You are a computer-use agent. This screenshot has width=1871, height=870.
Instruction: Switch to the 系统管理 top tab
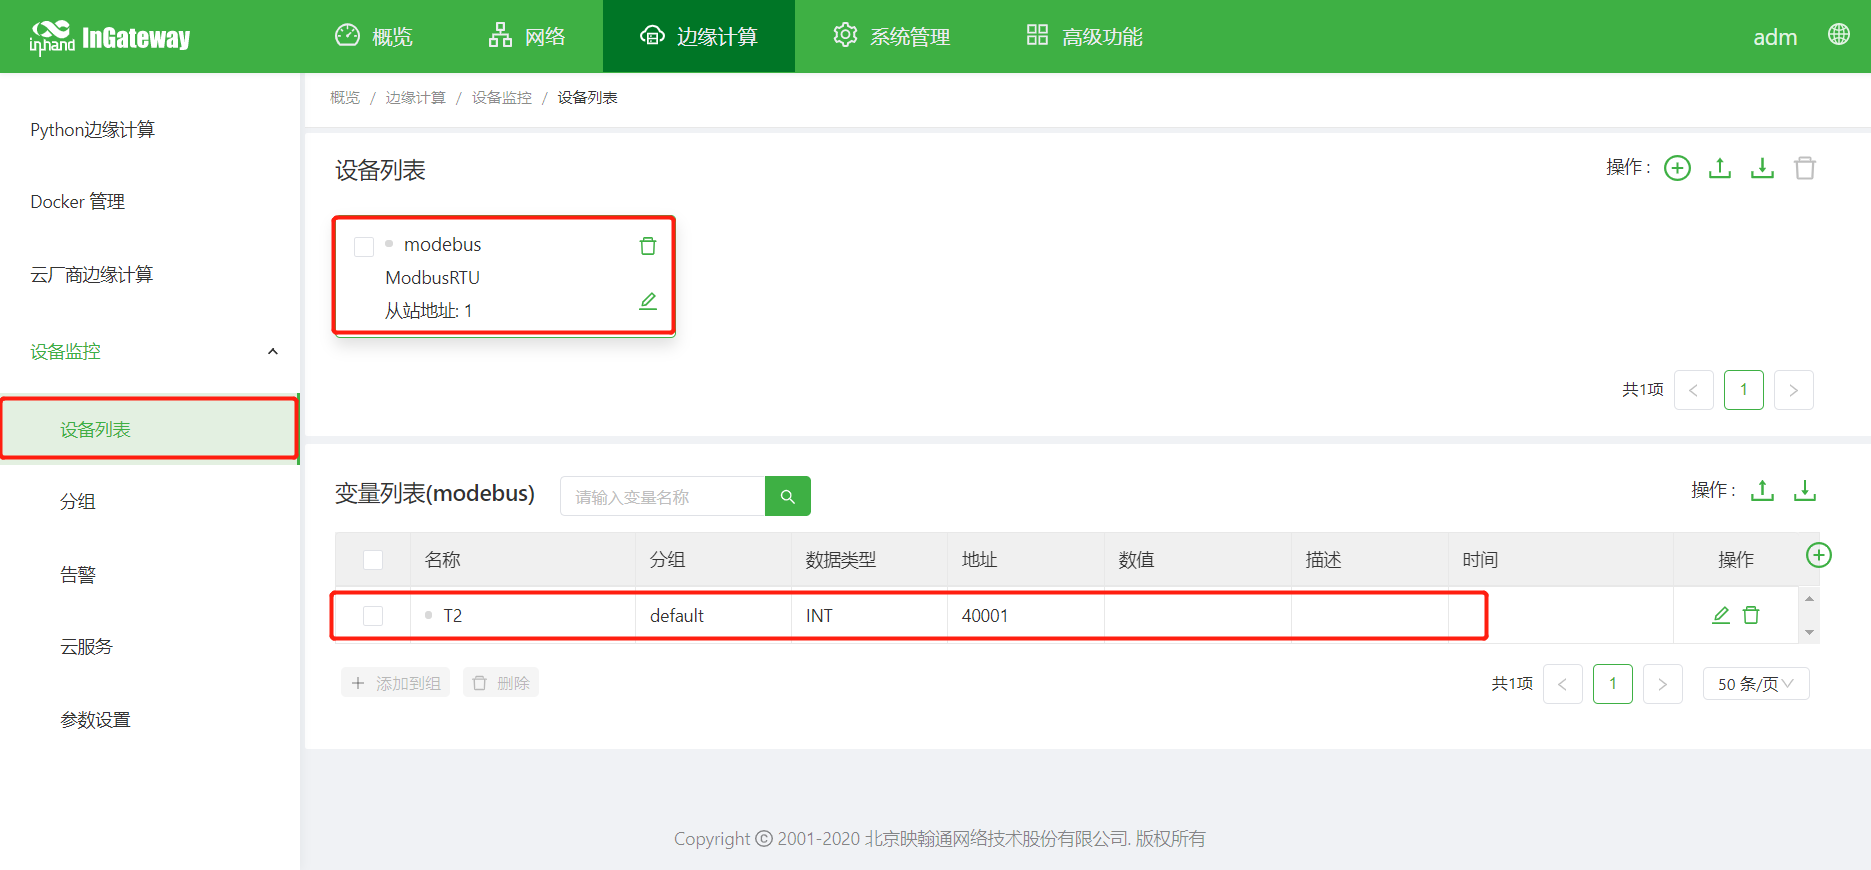pos(892,37)
